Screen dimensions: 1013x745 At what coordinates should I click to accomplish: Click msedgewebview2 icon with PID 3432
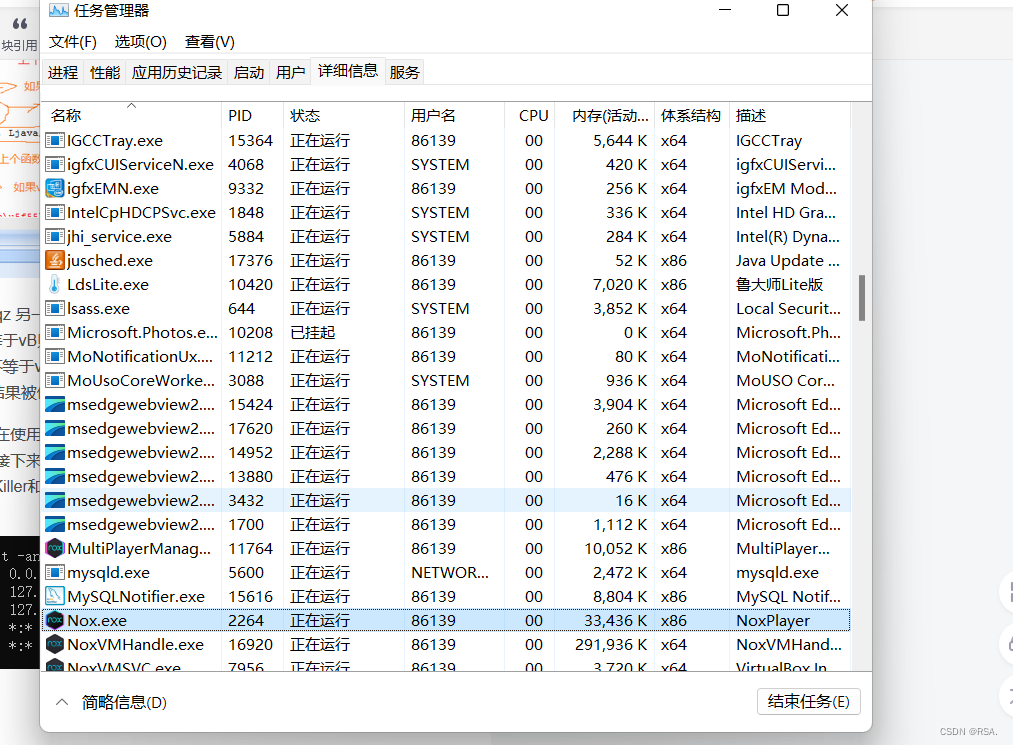pyautogui.click(x=55, y=500)
